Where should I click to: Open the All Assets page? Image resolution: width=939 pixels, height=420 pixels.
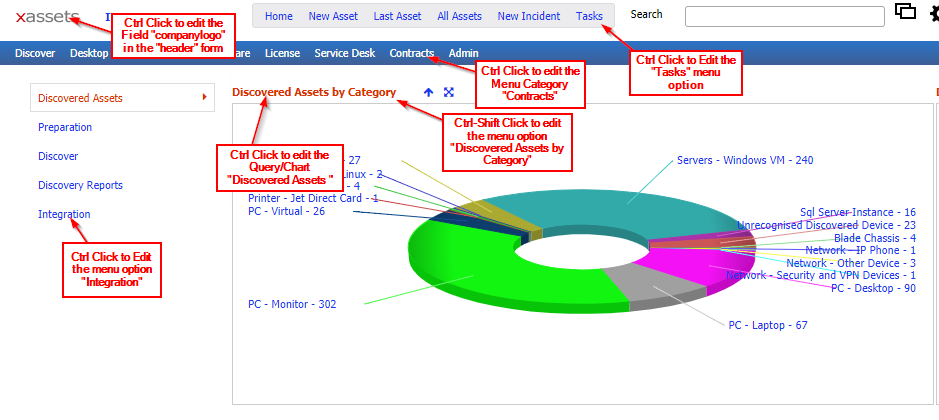(459, 16)
